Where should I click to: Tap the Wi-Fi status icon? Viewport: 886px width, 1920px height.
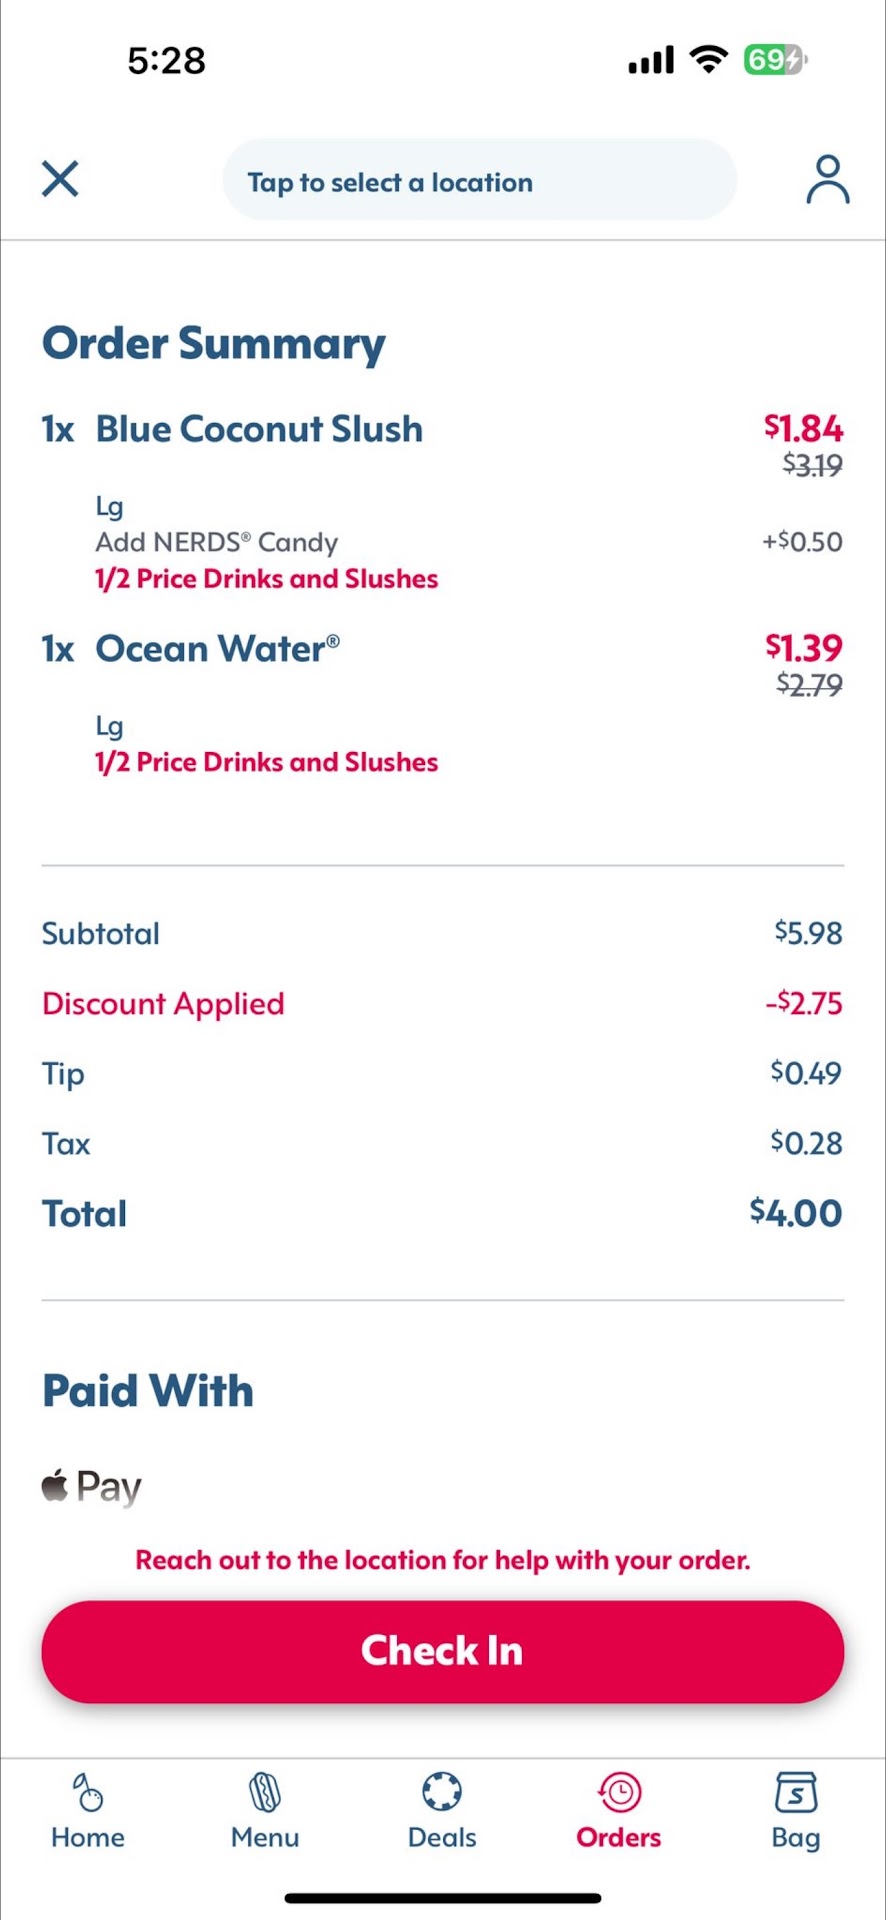(709, 60)
